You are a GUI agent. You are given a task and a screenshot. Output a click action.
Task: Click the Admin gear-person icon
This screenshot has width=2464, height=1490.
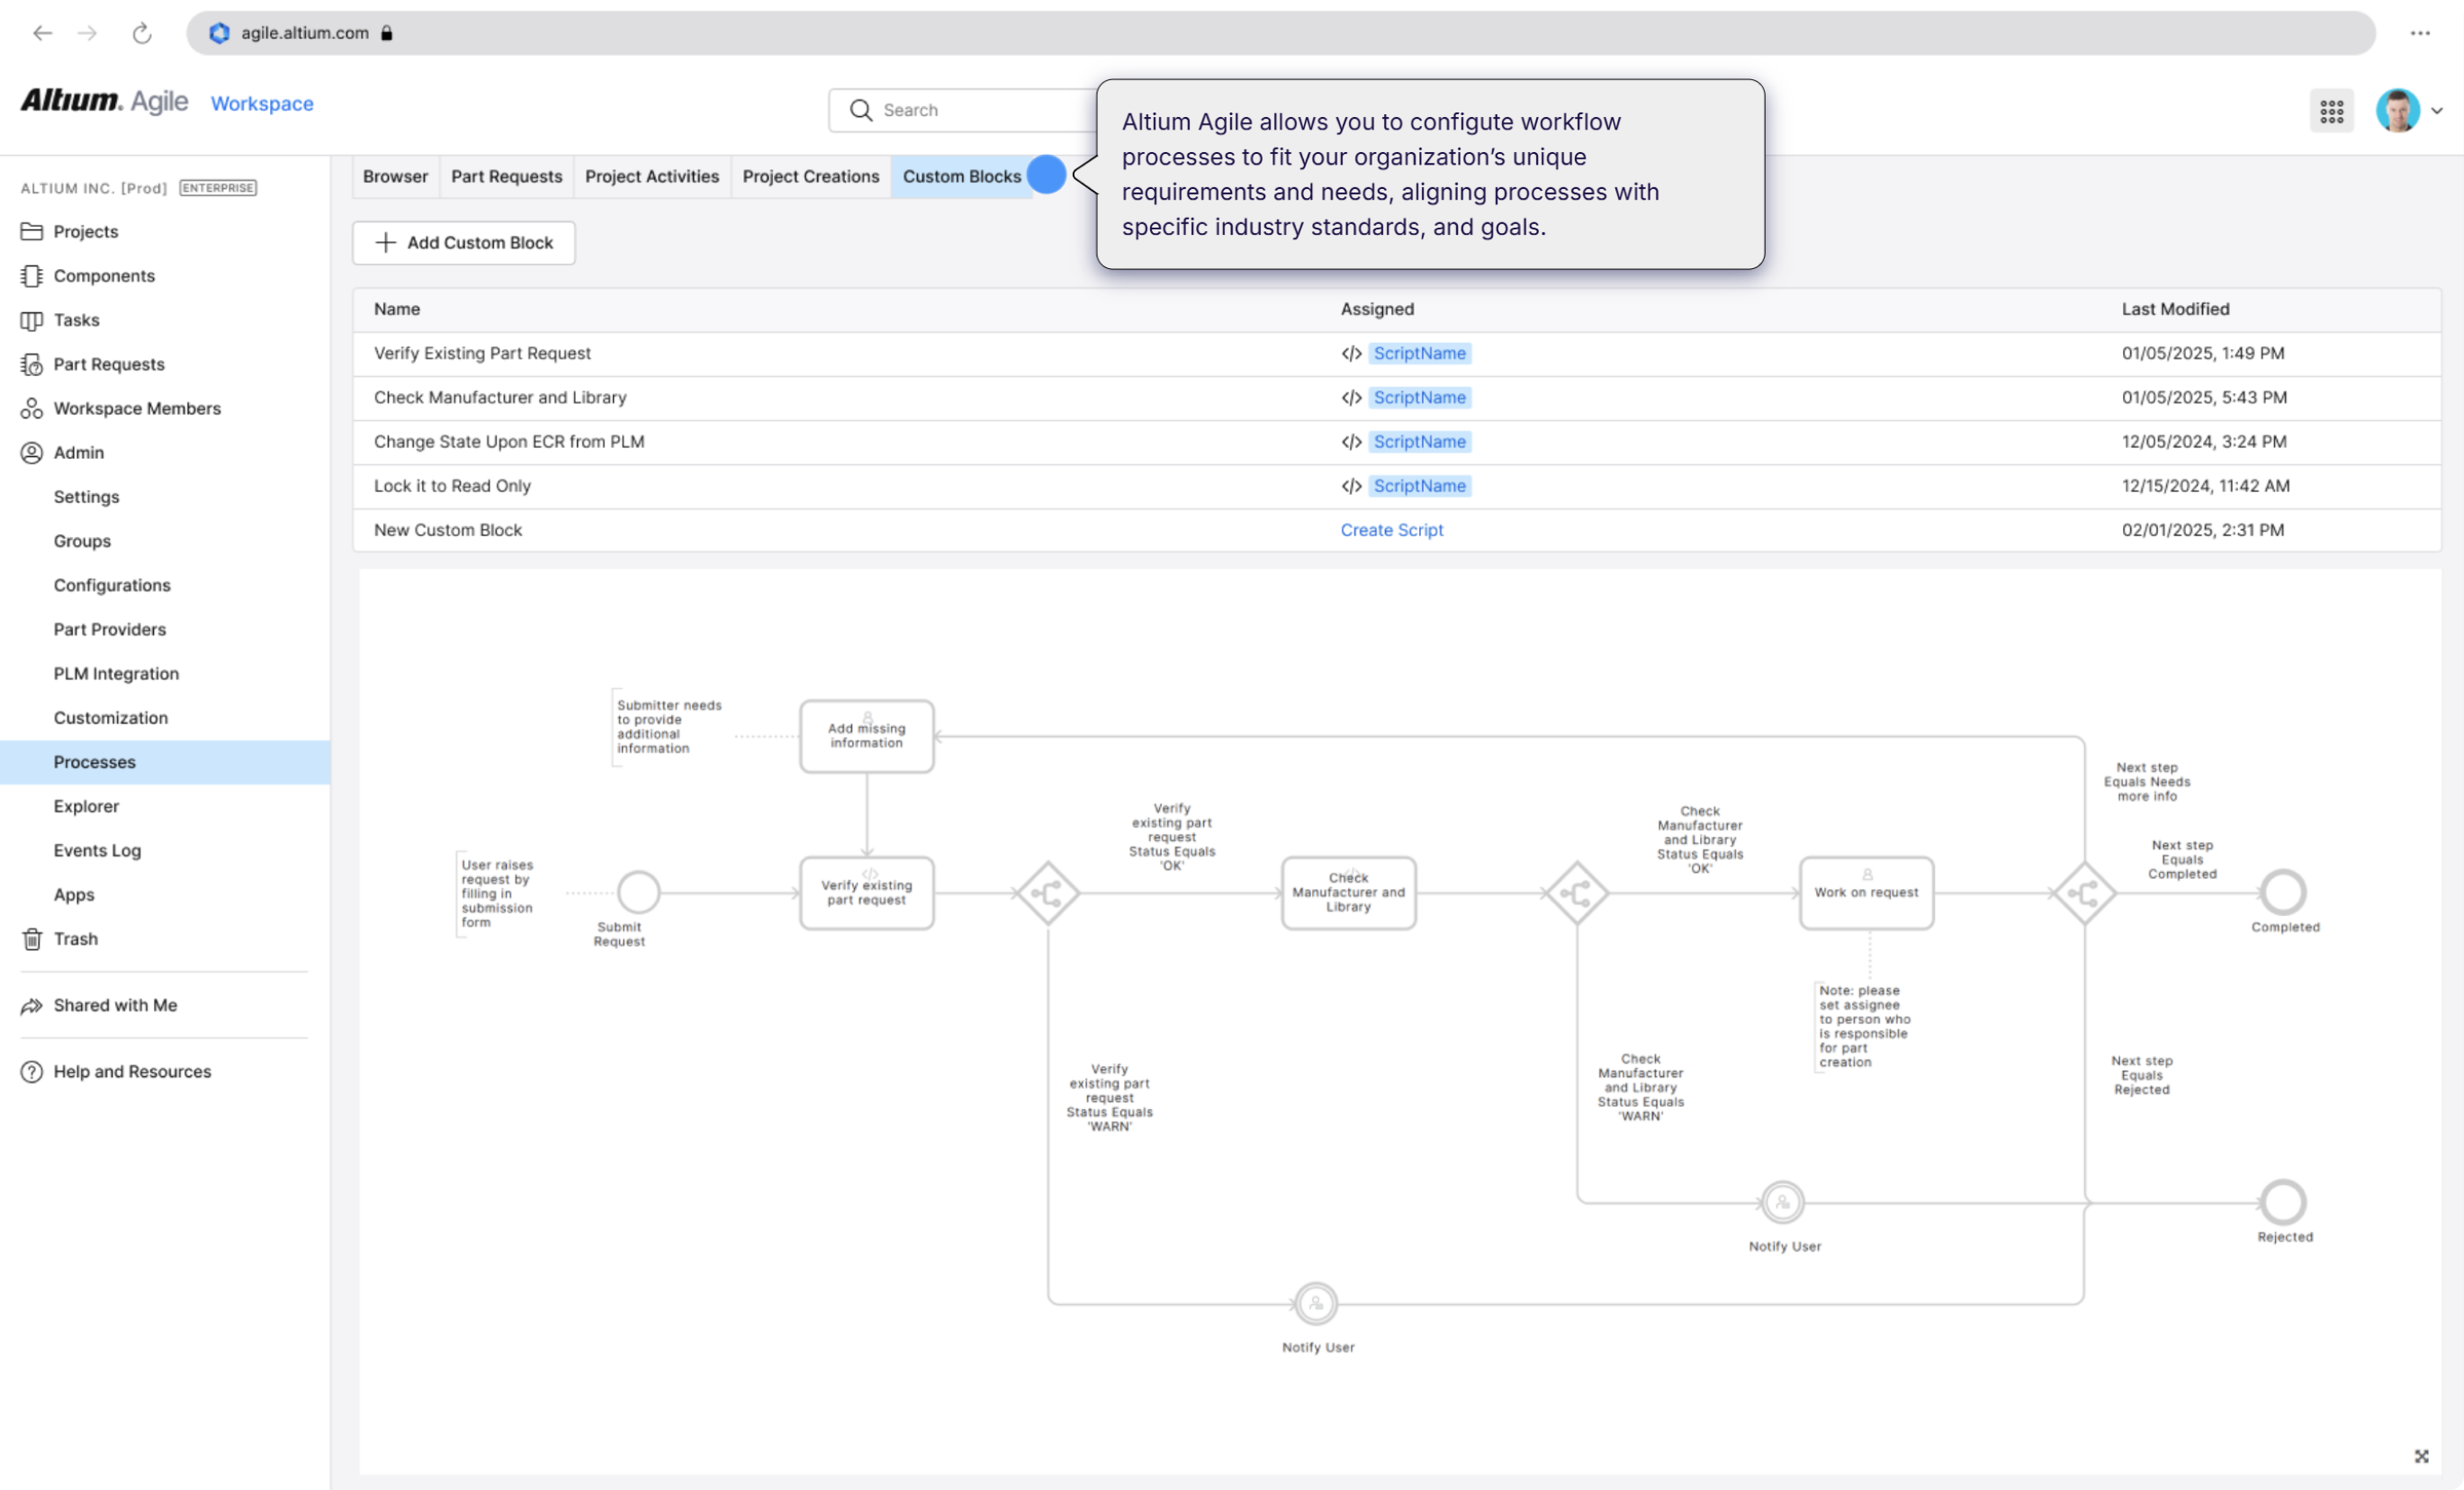(32, 452)
